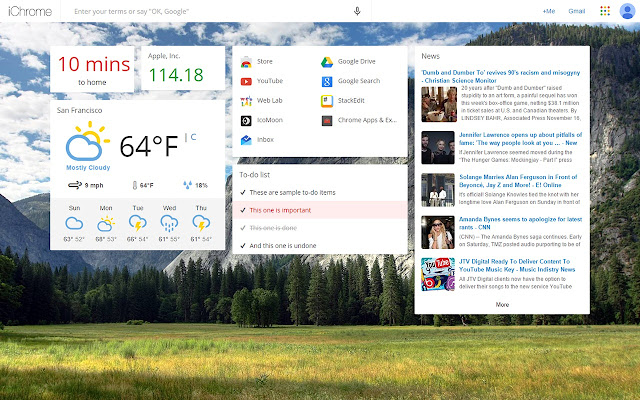Click the wind speed arrow icon

click(75, 185)
